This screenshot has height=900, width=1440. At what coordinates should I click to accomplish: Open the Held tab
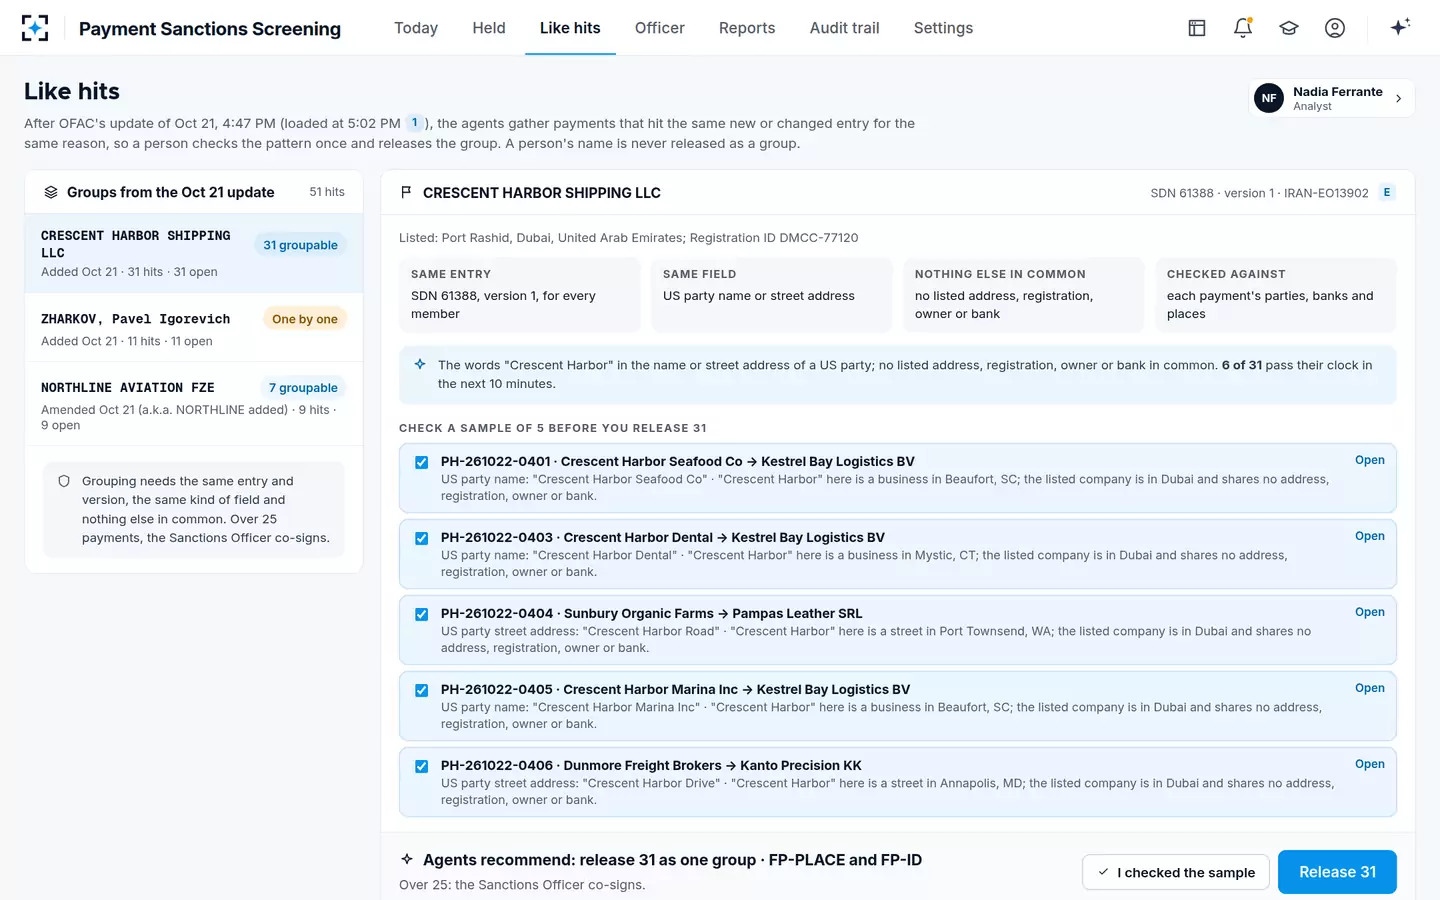coord(489,28)
